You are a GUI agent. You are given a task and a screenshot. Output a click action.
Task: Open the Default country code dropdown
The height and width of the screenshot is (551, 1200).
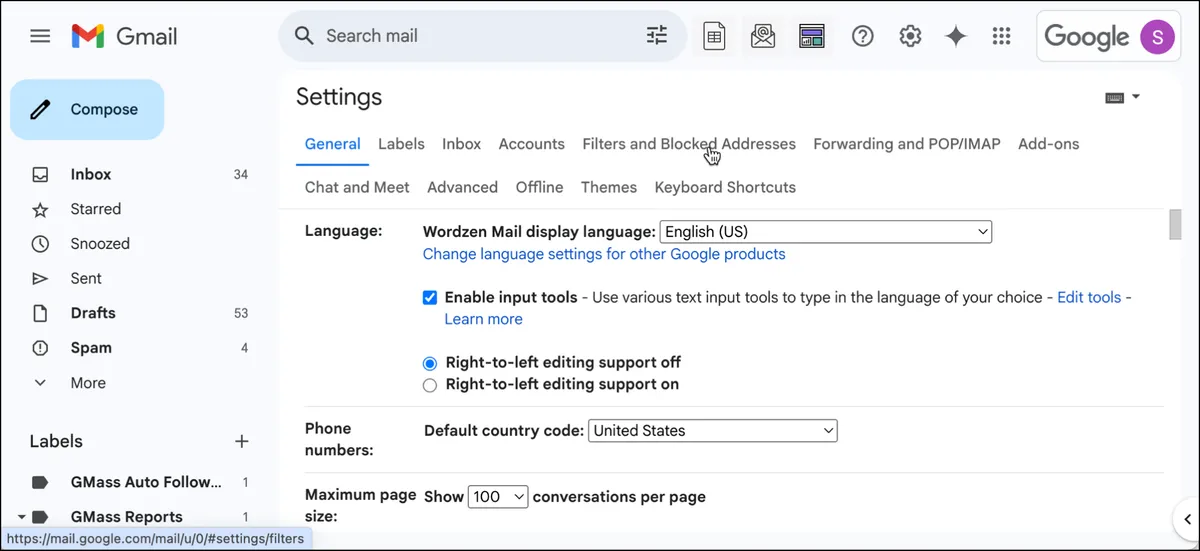pos(712,431)
